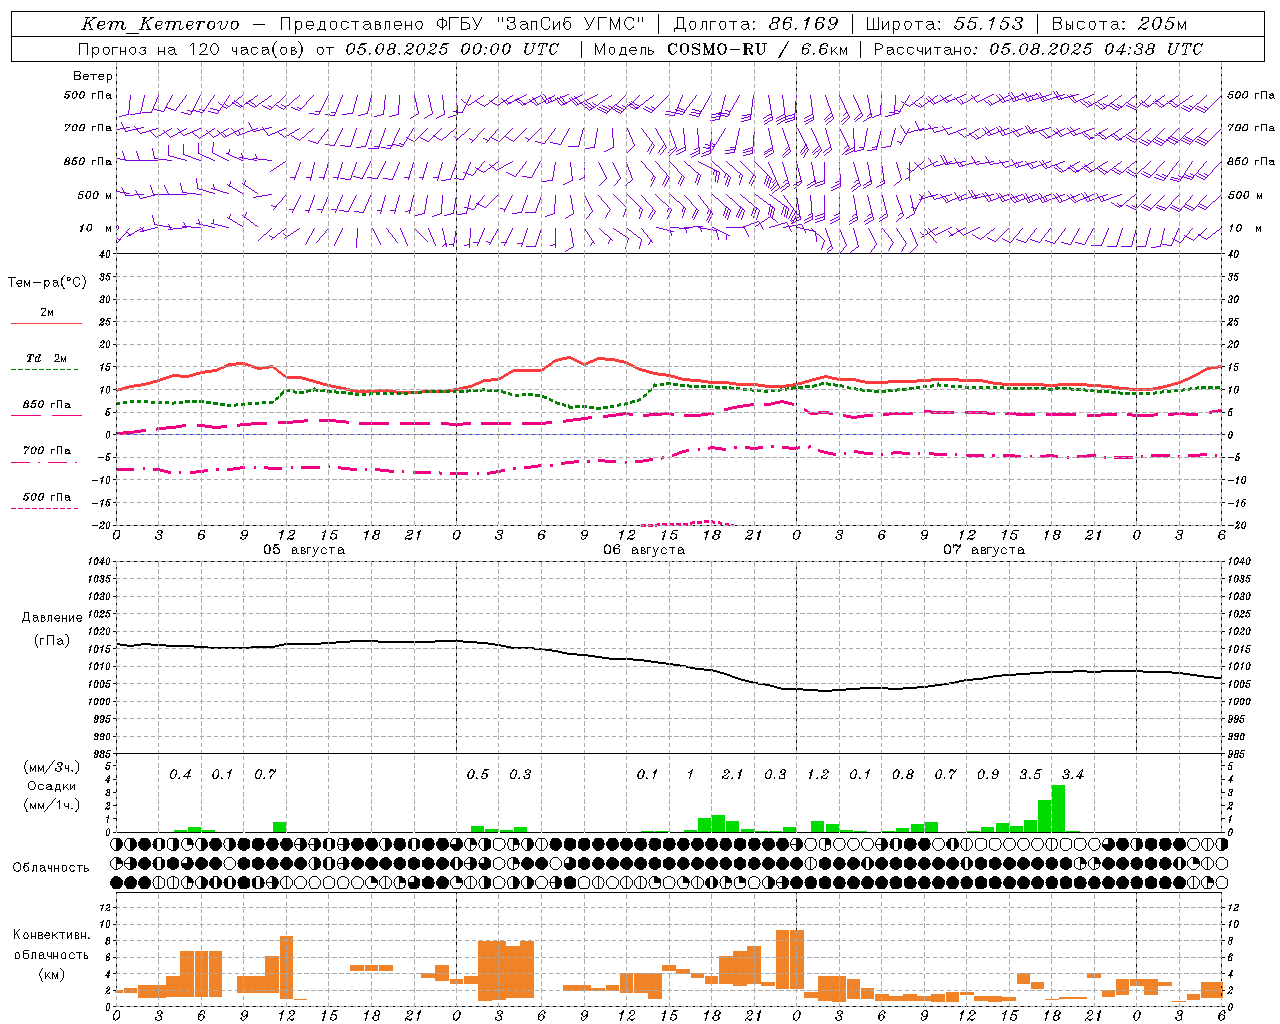1280x1024 pixels.
Task: Click the "10 м" label on right wind axis
Action: pyautogui.click(x=1244, y=228)
